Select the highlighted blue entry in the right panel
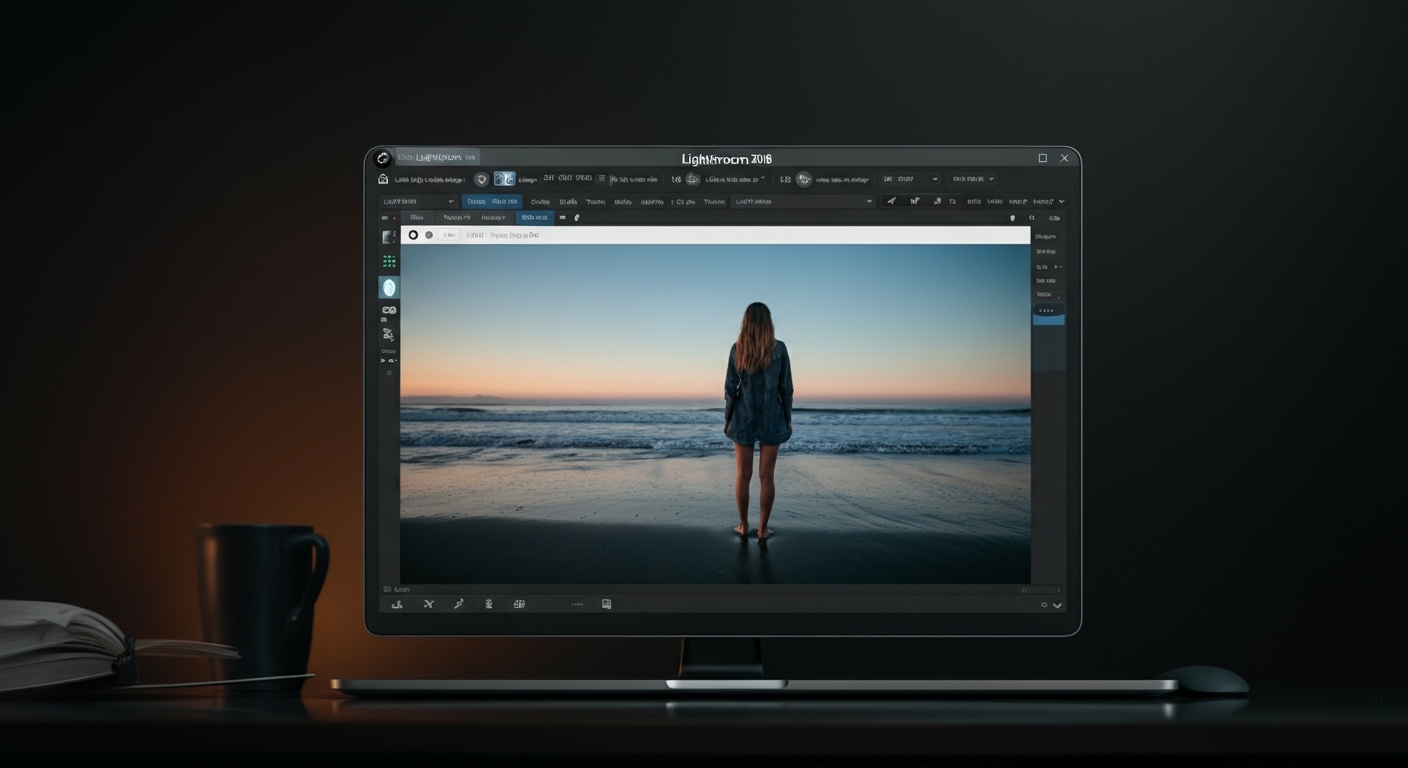Viewport: 1408px width, 768px height. (x=1049, y=319)
